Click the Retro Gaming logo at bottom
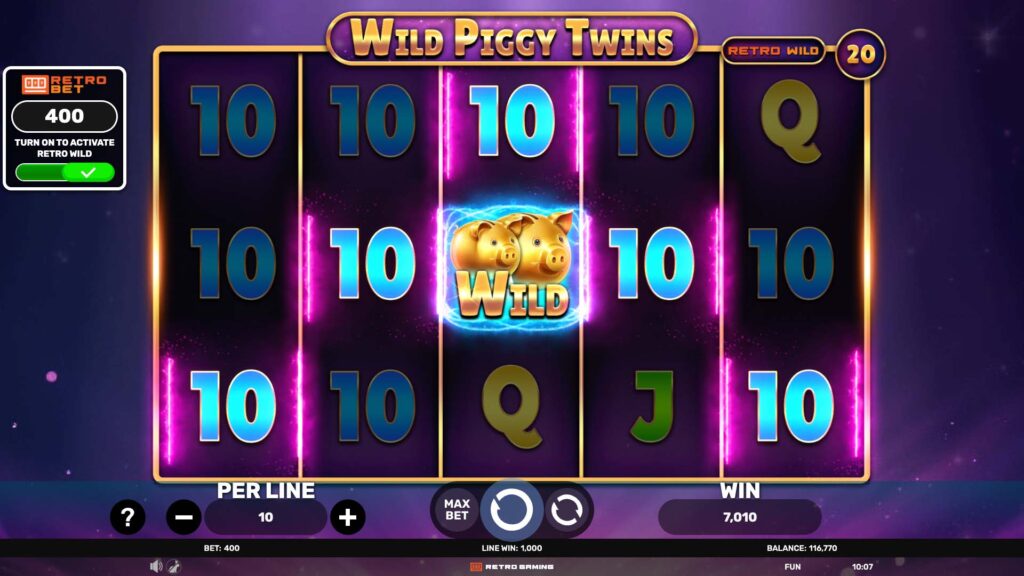1024x576 pixels. click(511, 566)
